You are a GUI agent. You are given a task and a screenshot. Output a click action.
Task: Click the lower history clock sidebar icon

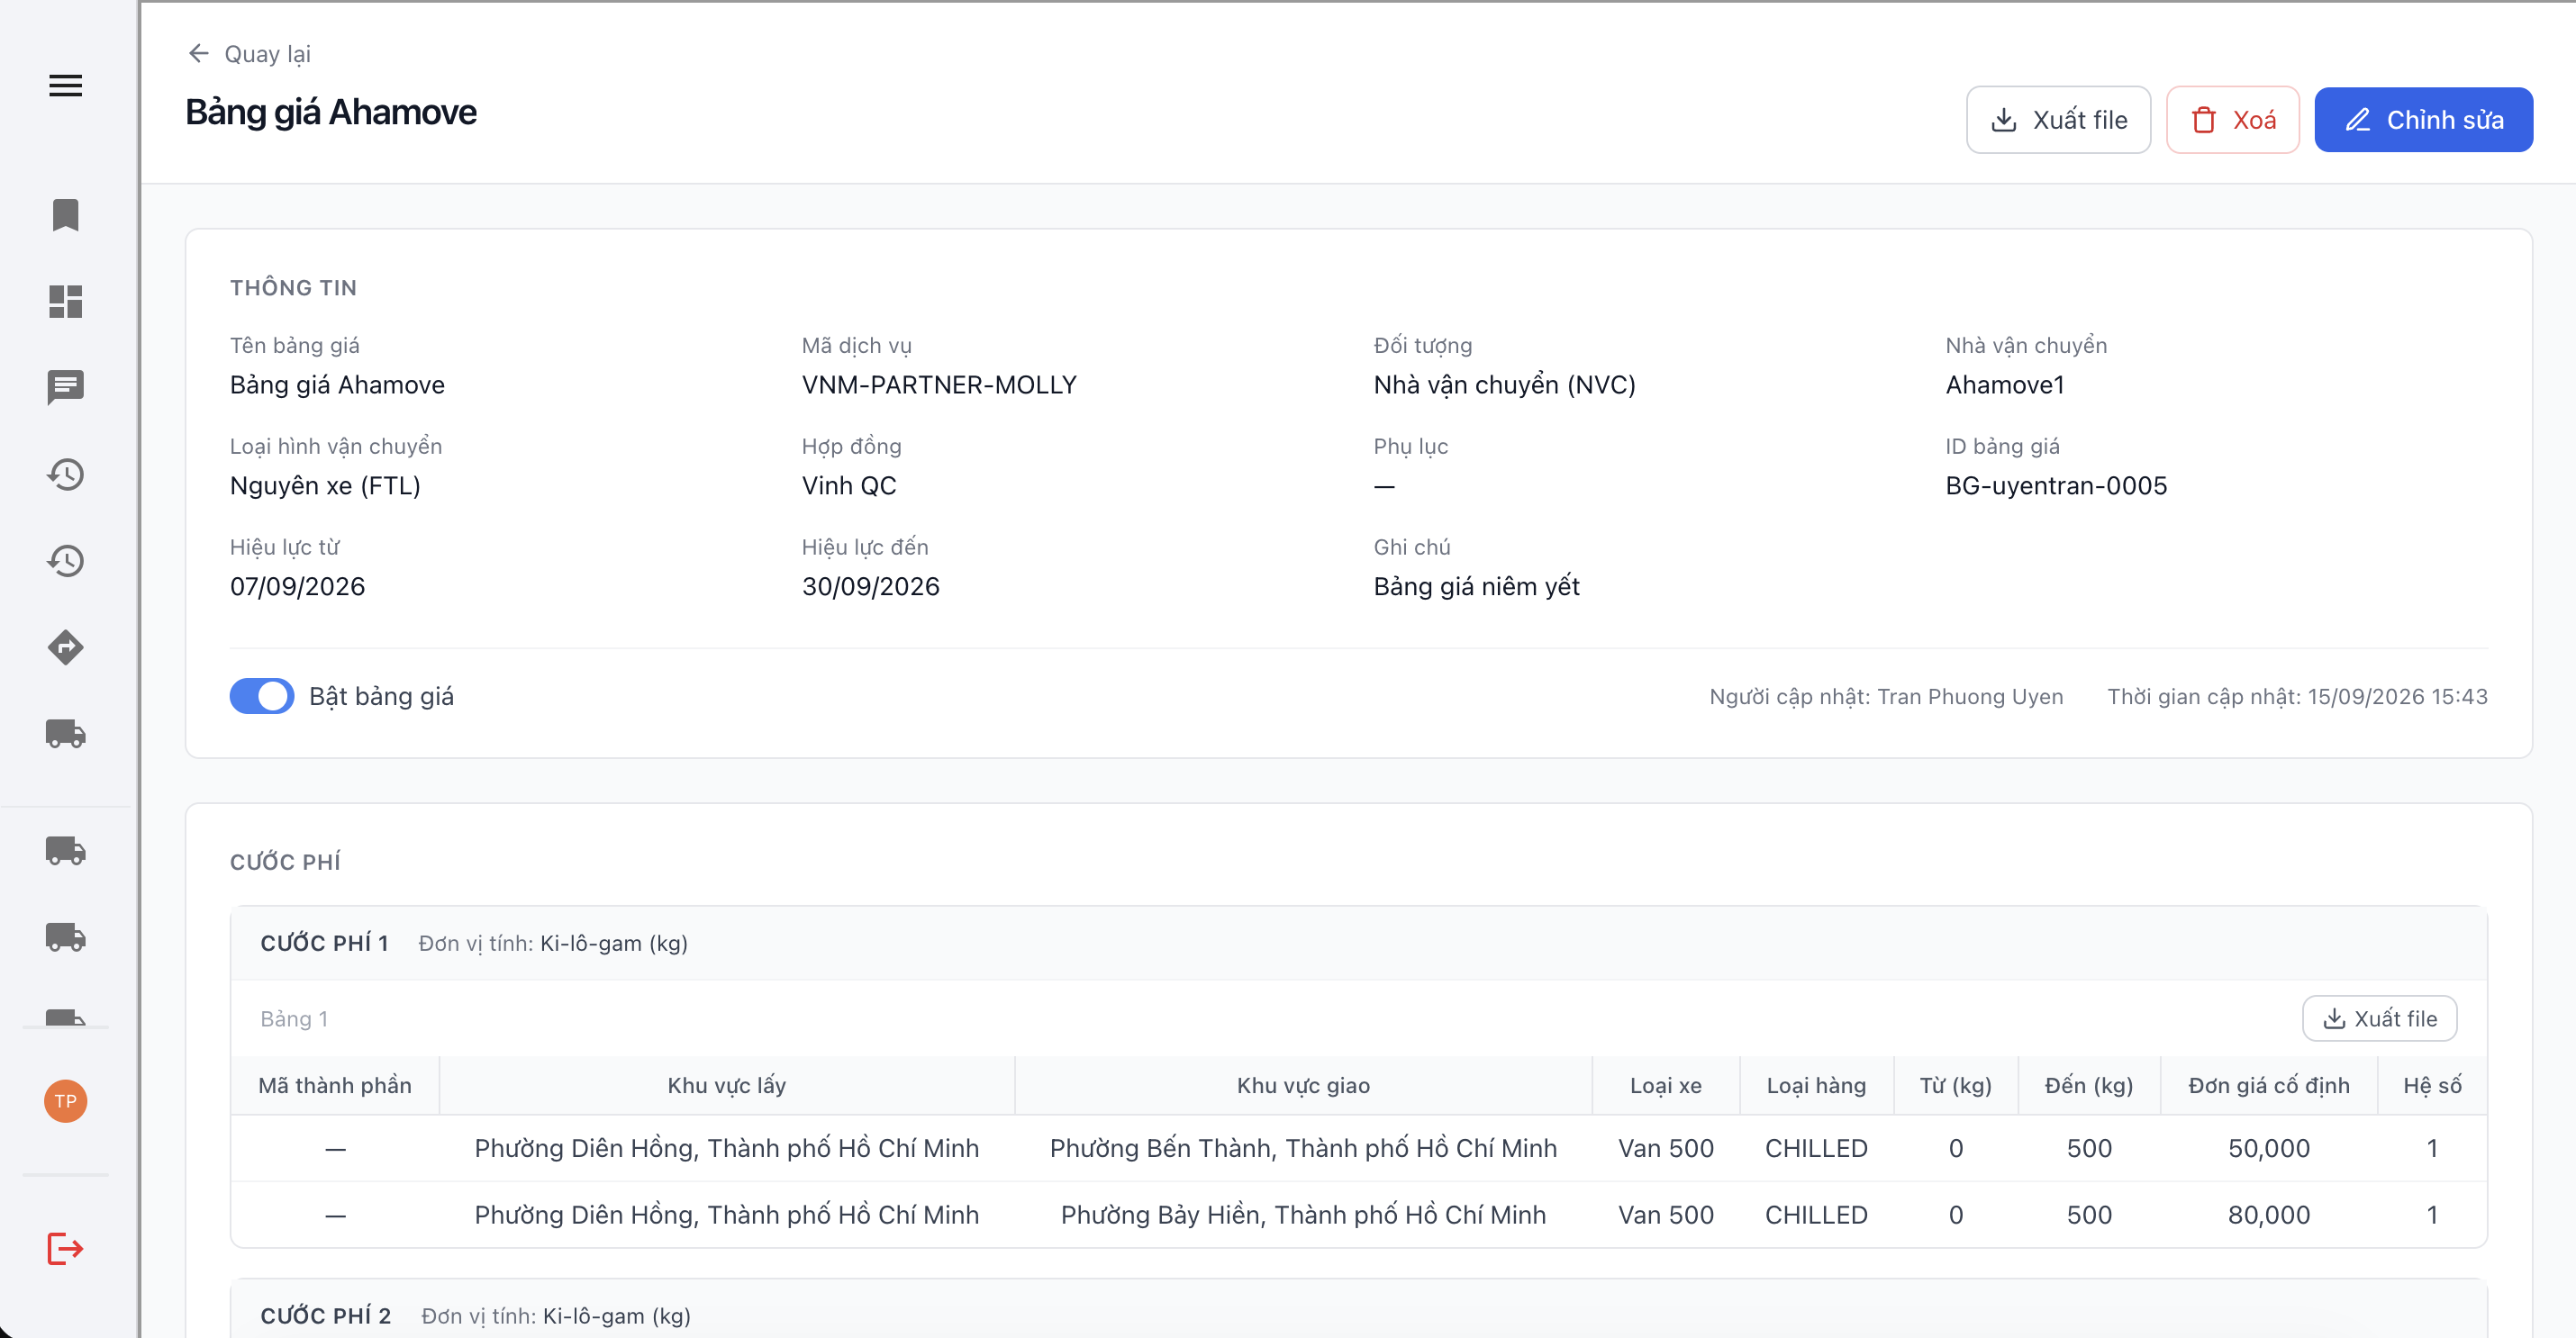[65, 560]
